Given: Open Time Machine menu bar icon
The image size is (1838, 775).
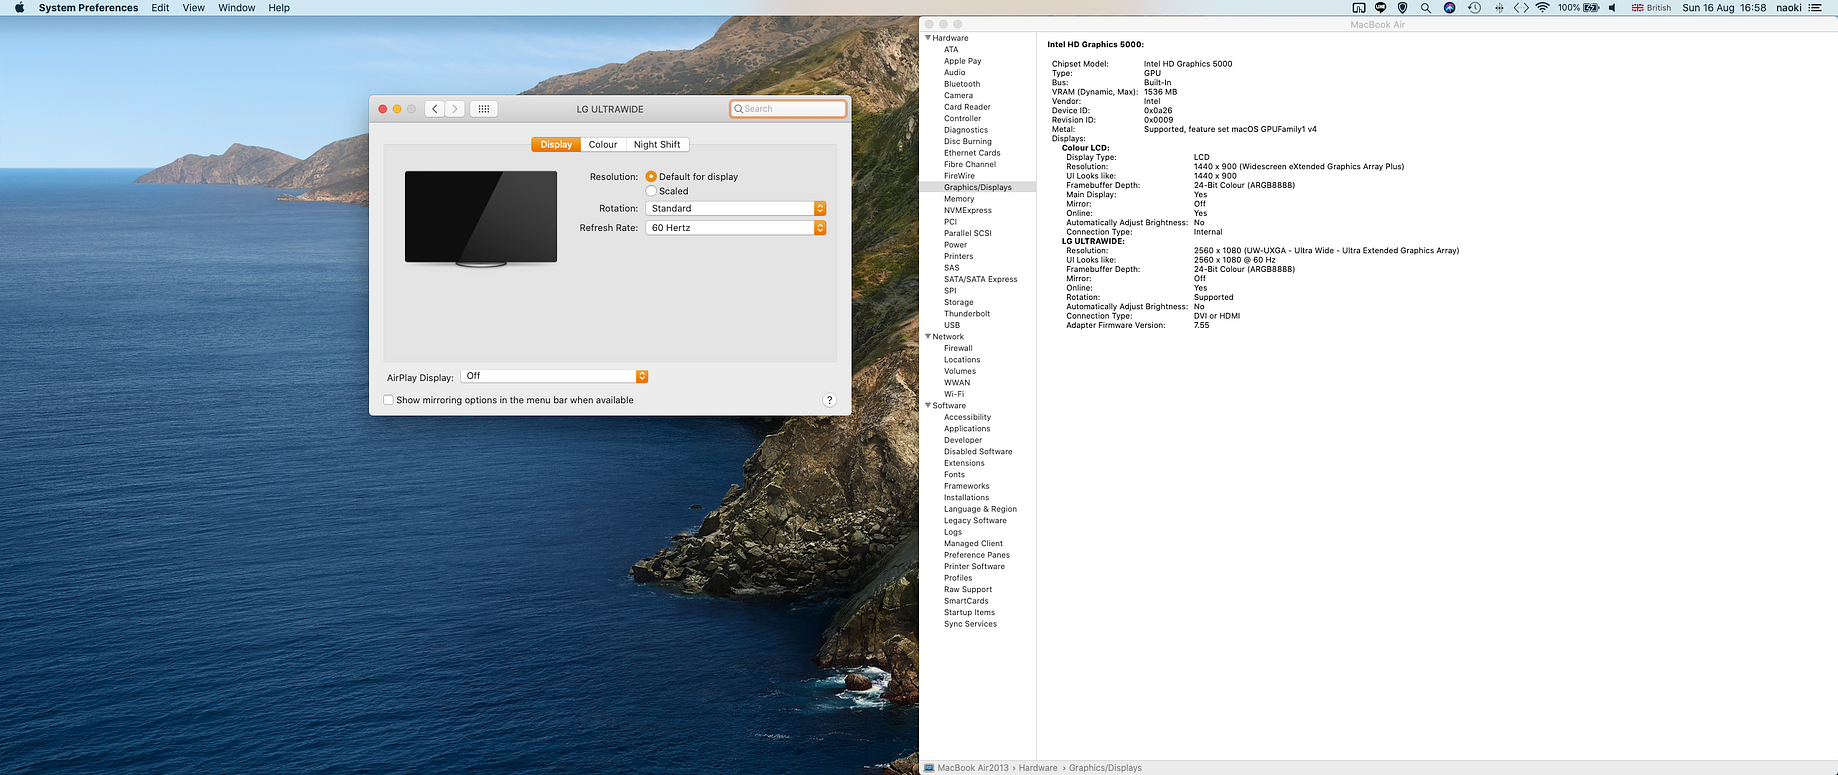Looking at the screenshot, I should pyautogui.click(x=1474, y=7).
